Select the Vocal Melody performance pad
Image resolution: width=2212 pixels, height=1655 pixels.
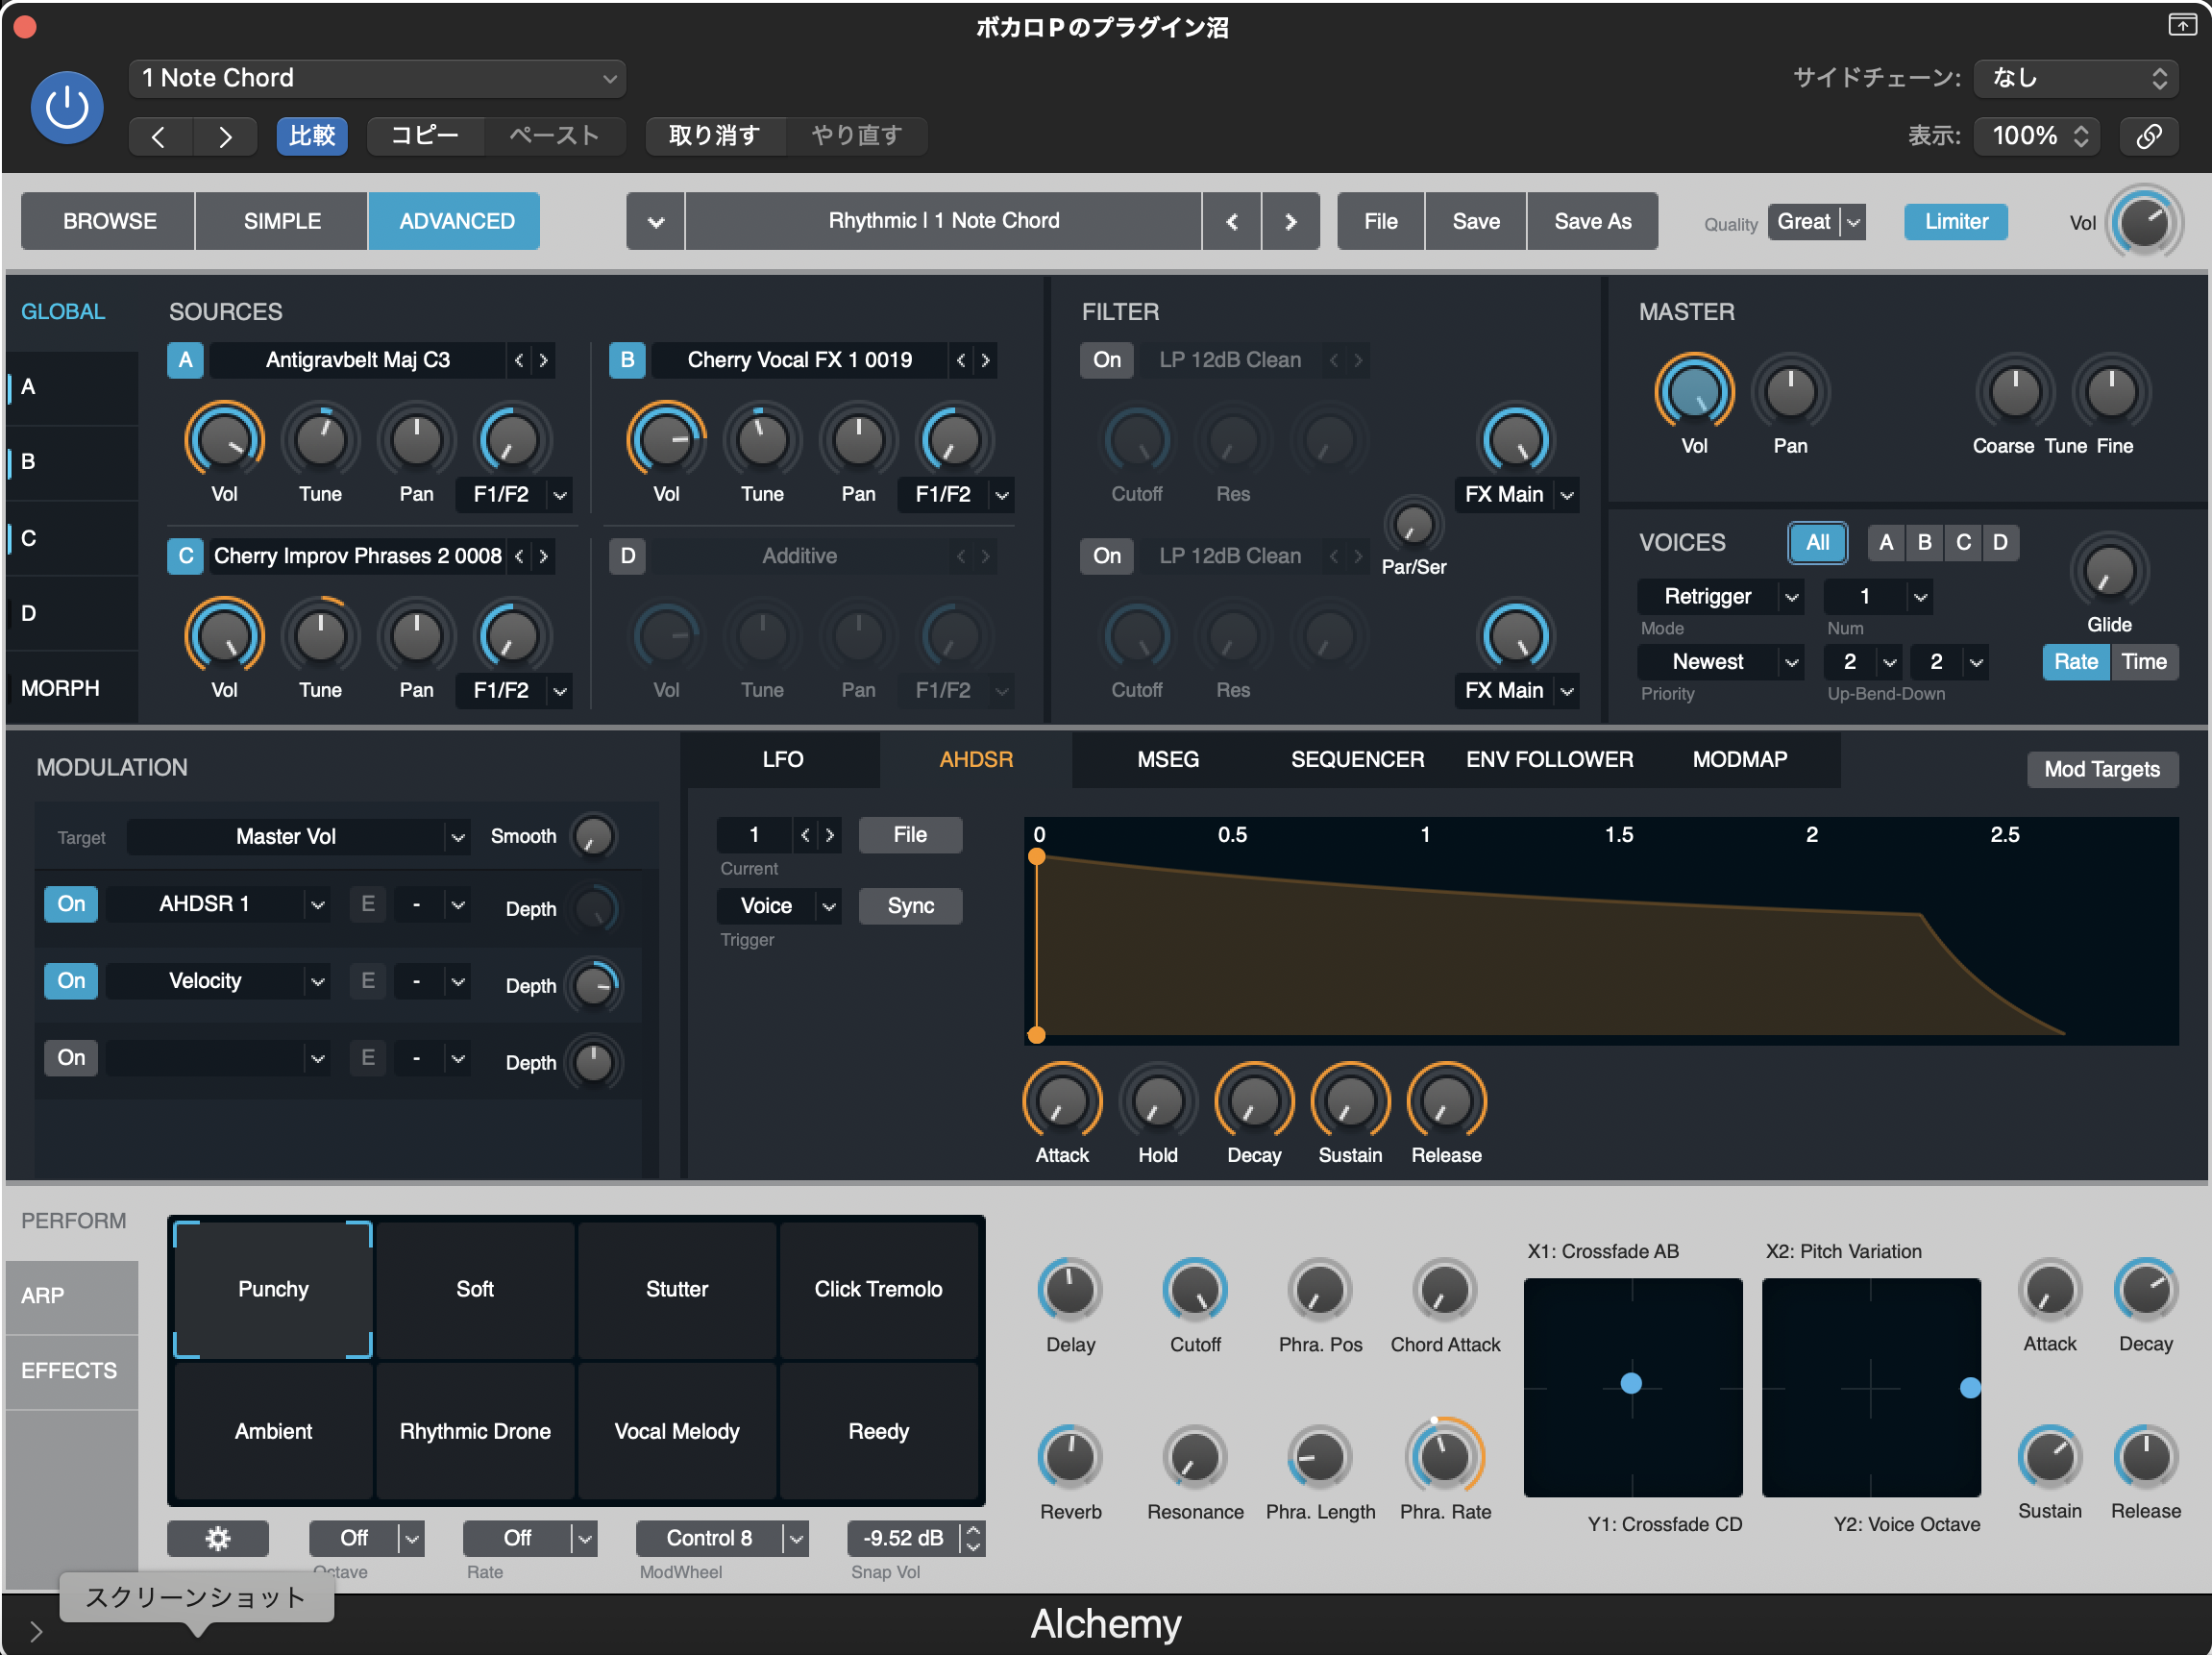[x=677, y=1432]
